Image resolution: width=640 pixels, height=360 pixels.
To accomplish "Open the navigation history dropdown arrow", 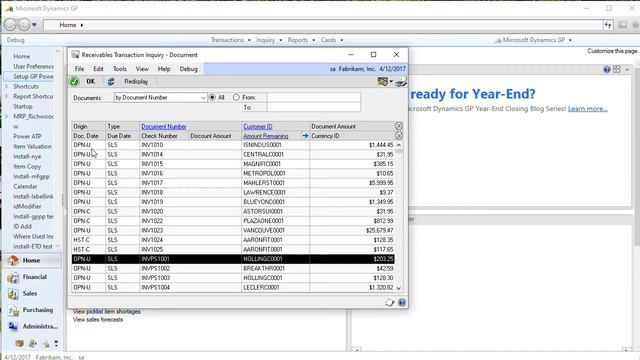I will coord(34,25).
